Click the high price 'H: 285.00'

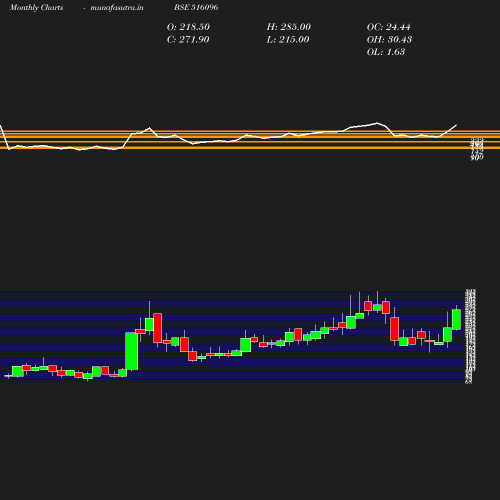coord(289,27)
